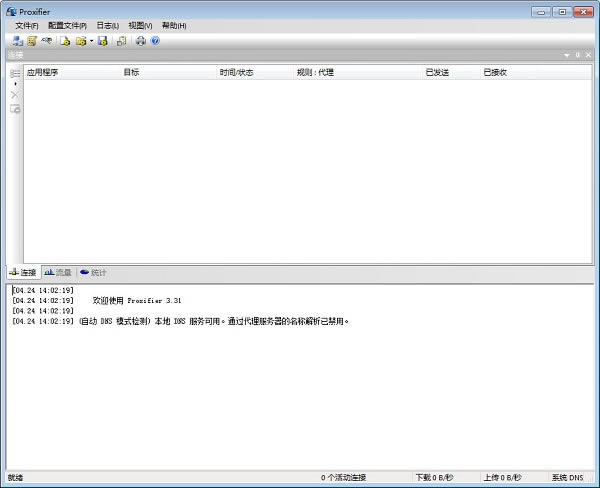Open the Proxy Servers settings toolbar icon
Viewport: 600px width, 488px height.
click(x=17, y=41)
